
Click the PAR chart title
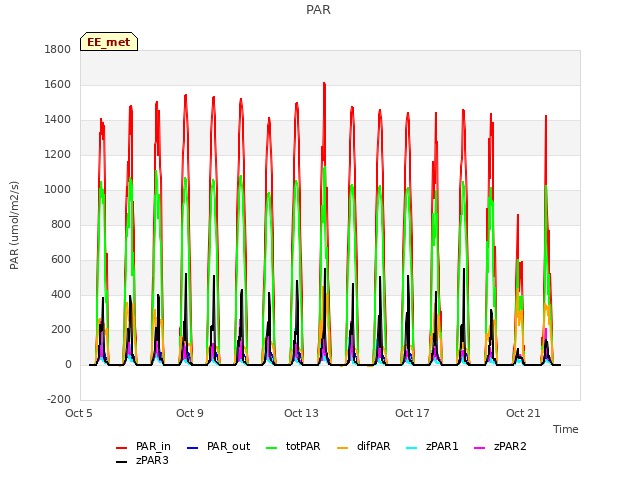tap(318, 9)
